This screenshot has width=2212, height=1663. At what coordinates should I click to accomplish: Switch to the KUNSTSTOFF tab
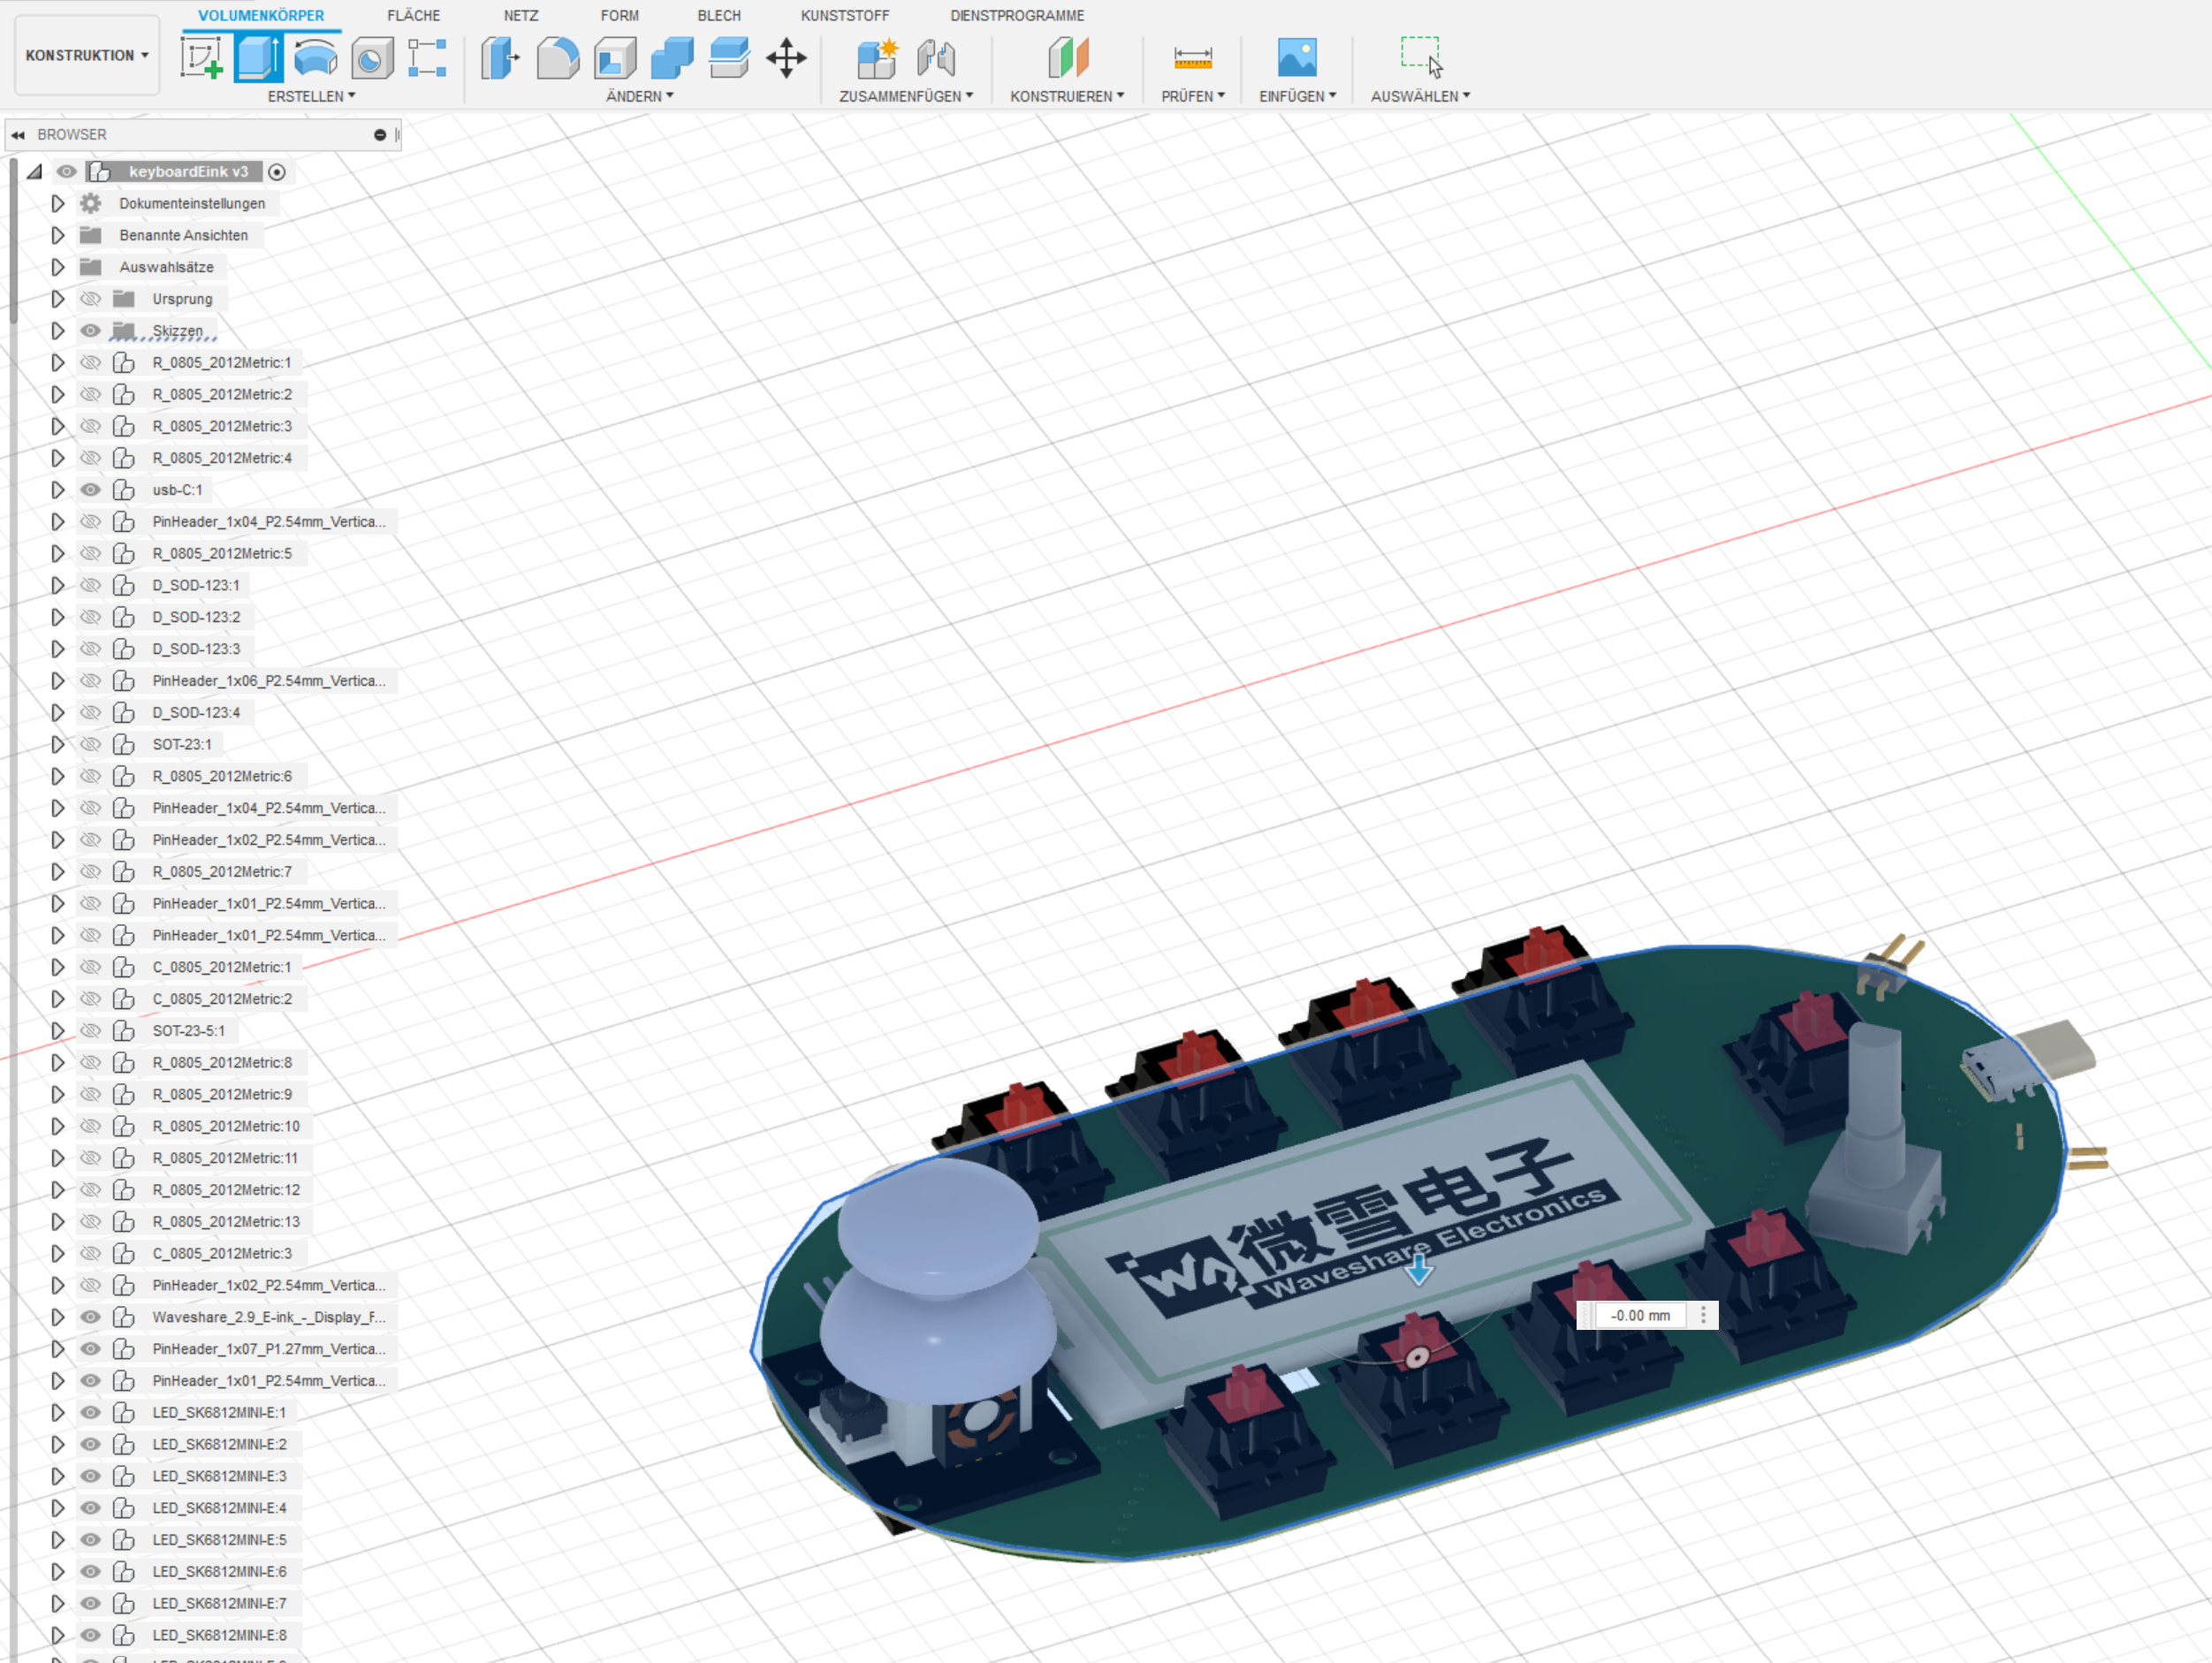(x=845, y=16)
